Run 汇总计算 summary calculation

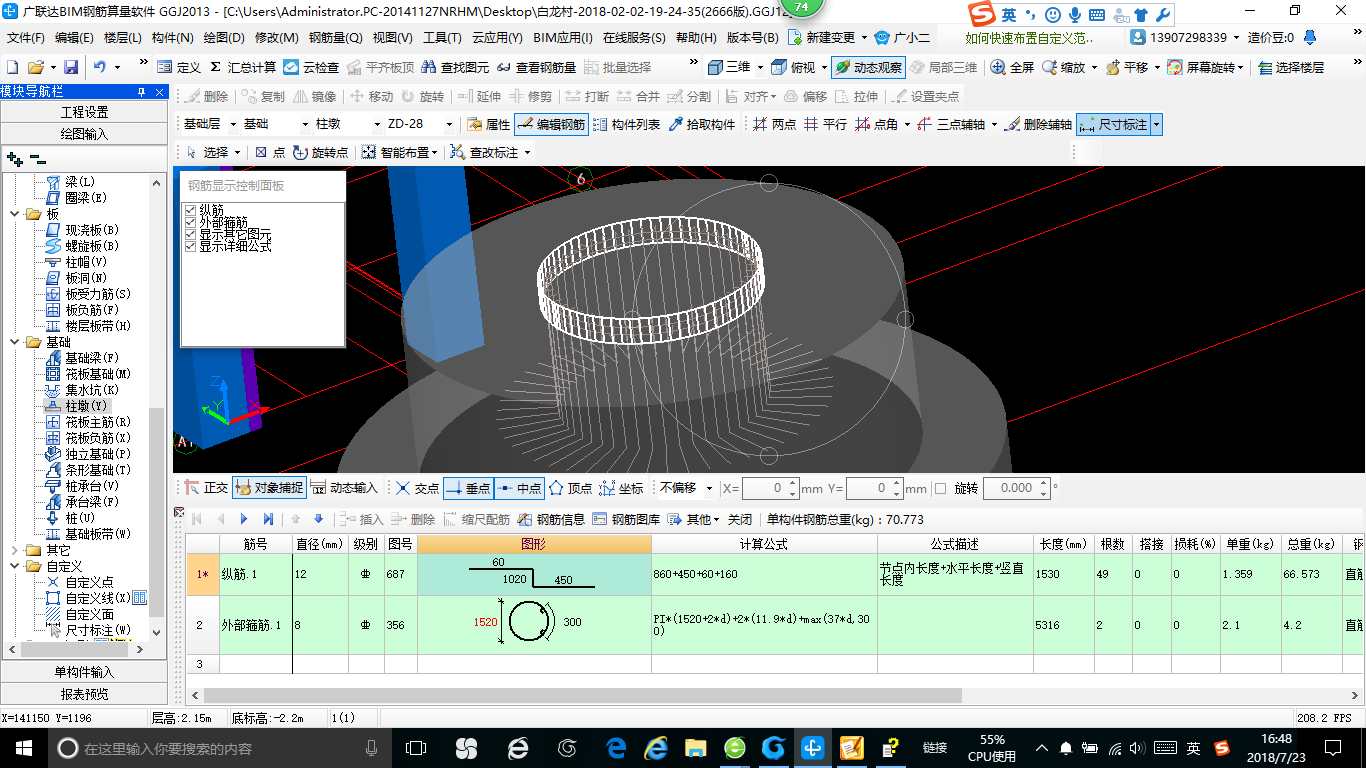click(243, 67)
